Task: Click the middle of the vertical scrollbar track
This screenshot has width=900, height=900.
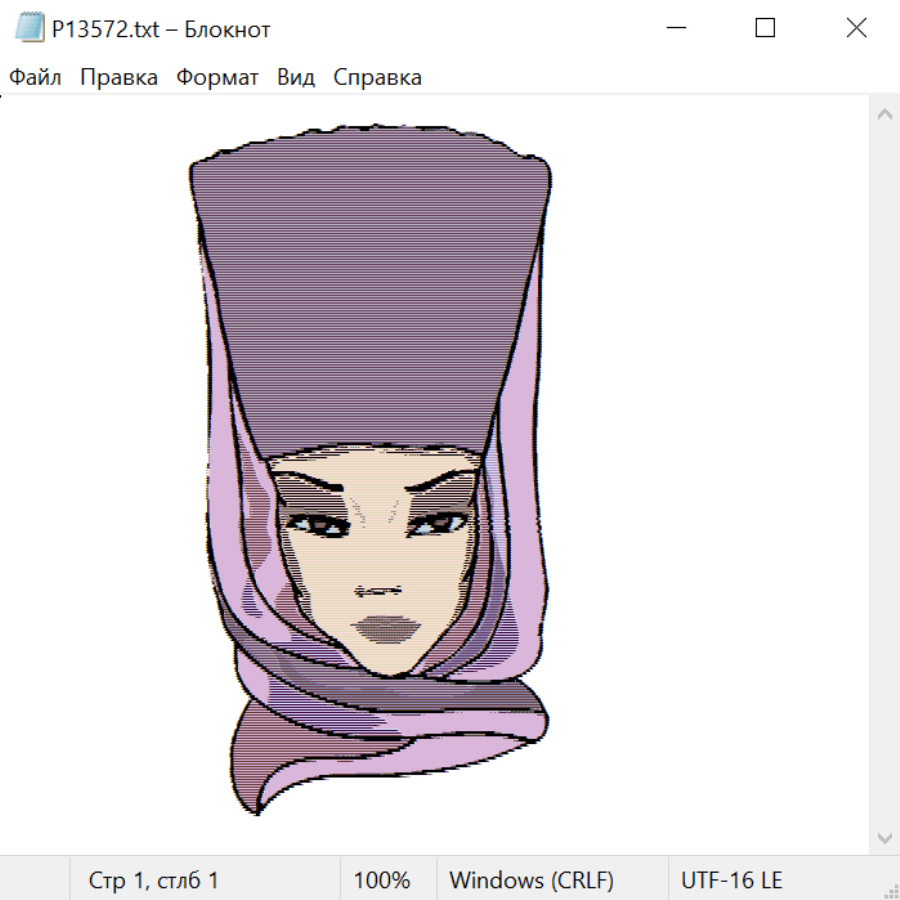Action: tap(884, 476)
